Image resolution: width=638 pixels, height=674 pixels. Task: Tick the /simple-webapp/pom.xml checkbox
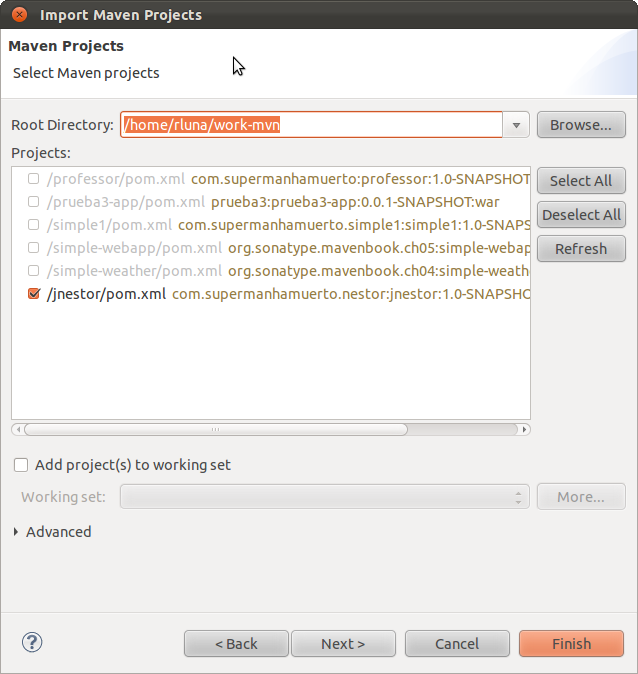pyautogui.click(x=34, y=248)
